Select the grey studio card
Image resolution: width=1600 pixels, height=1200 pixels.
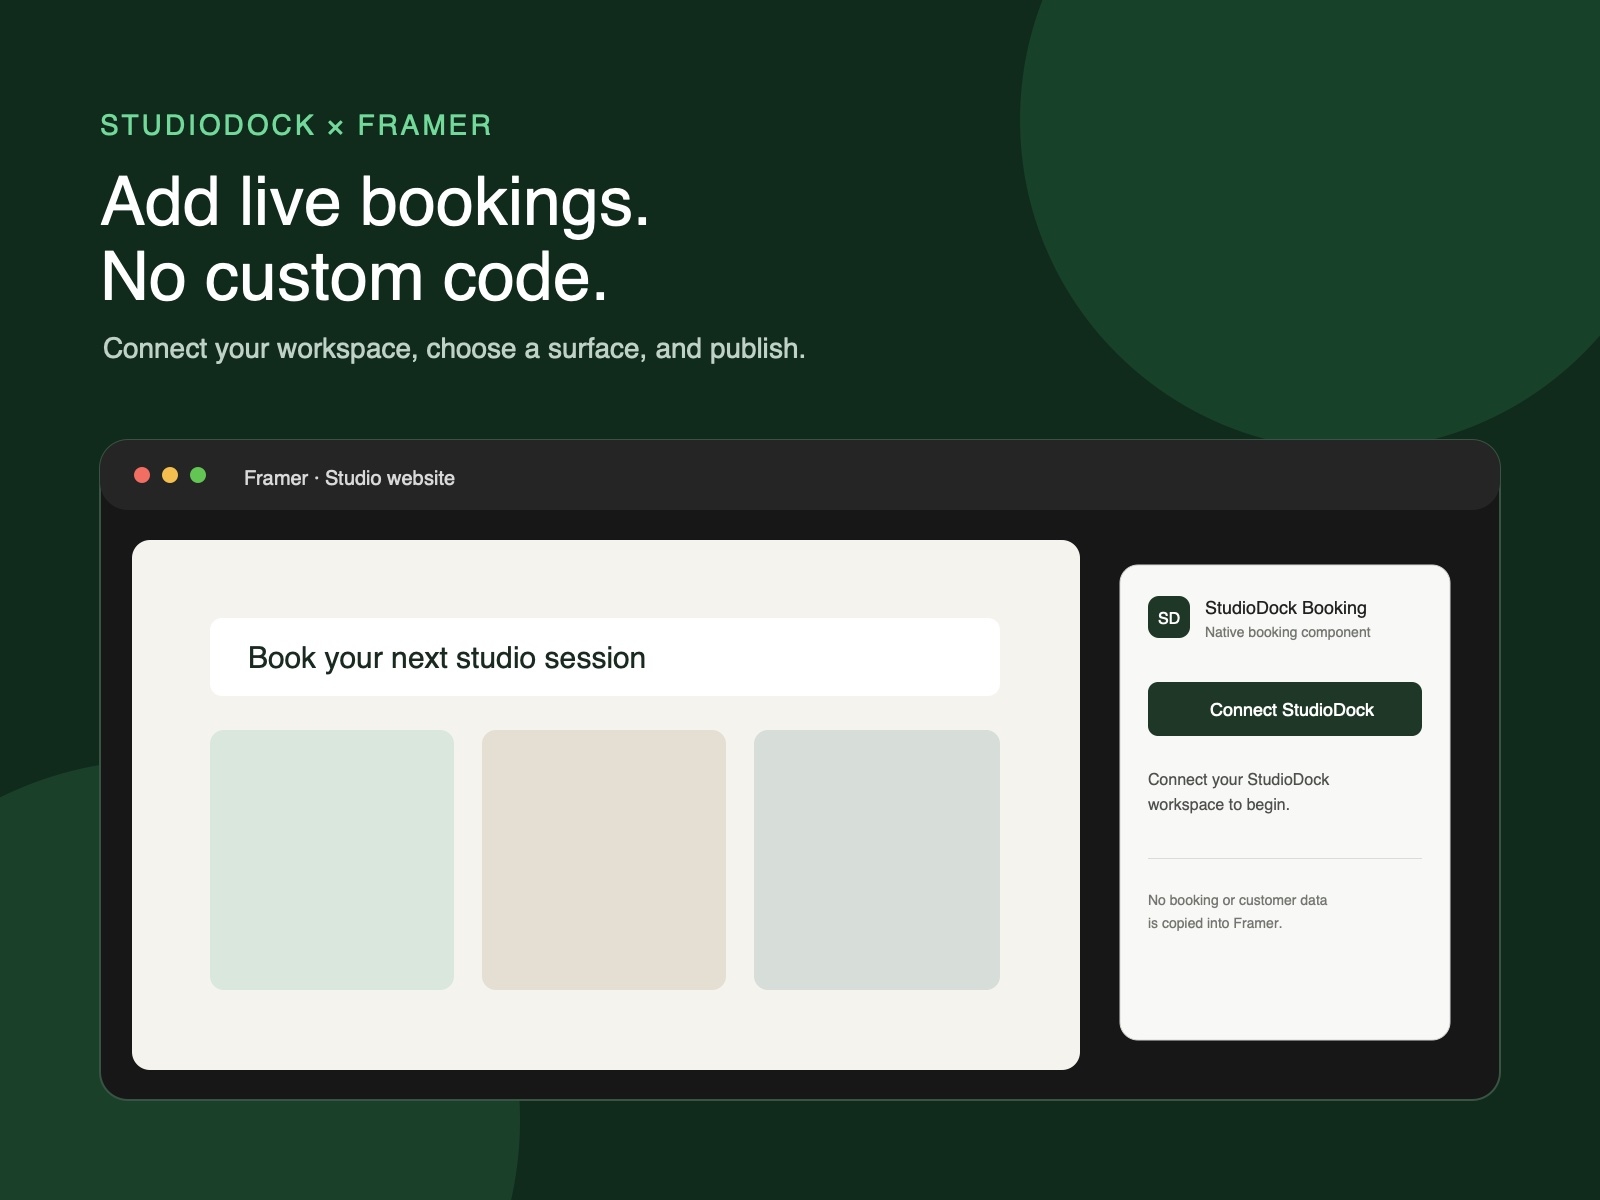tap(877, 860)
